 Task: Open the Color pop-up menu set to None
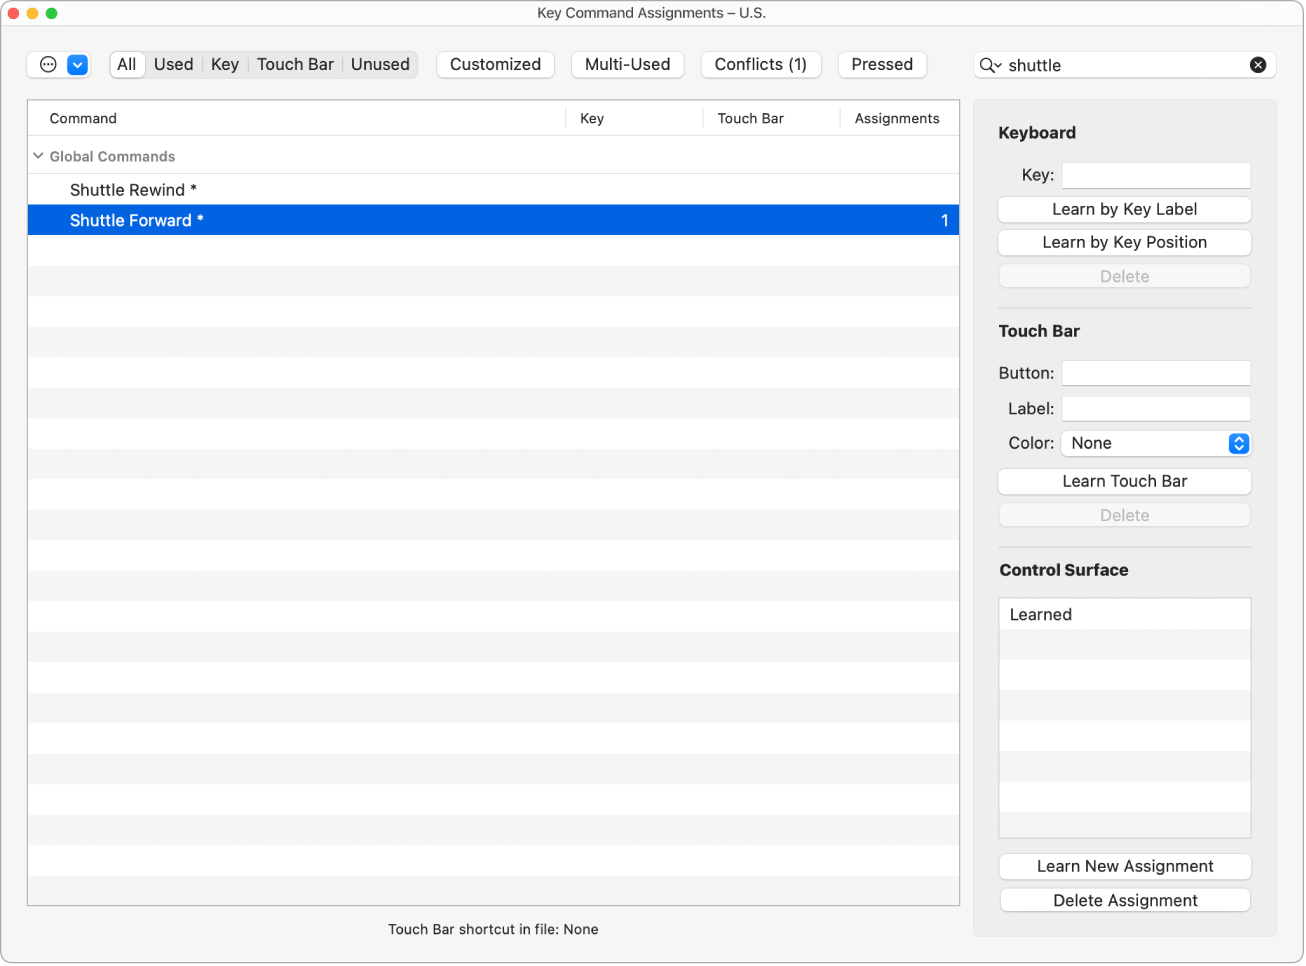(1156, 443)
